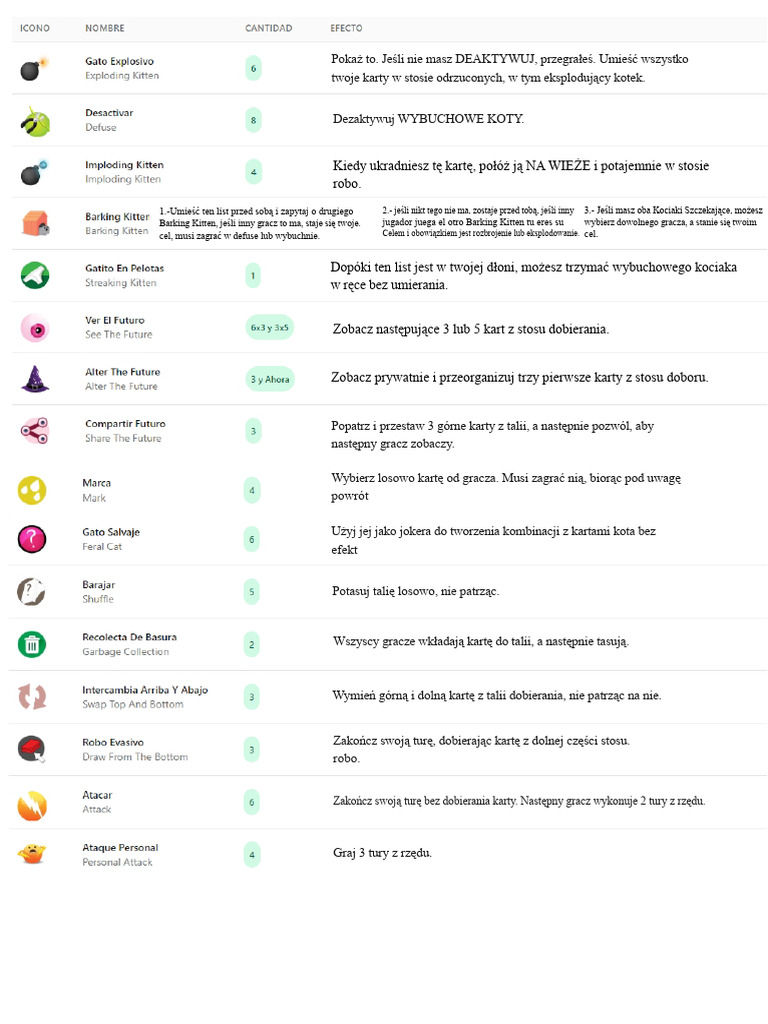Click the Personal Attack icon

coord(32,854)
